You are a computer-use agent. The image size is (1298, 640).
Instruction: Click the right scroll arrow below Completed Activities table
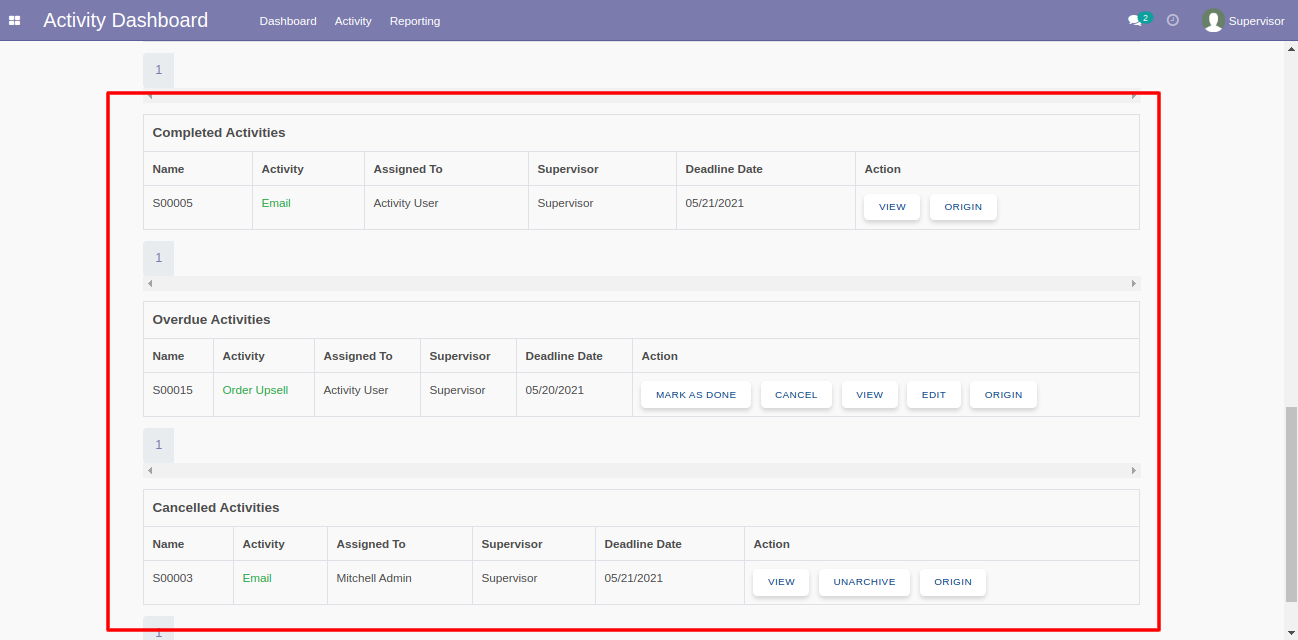pos(1133,283)
